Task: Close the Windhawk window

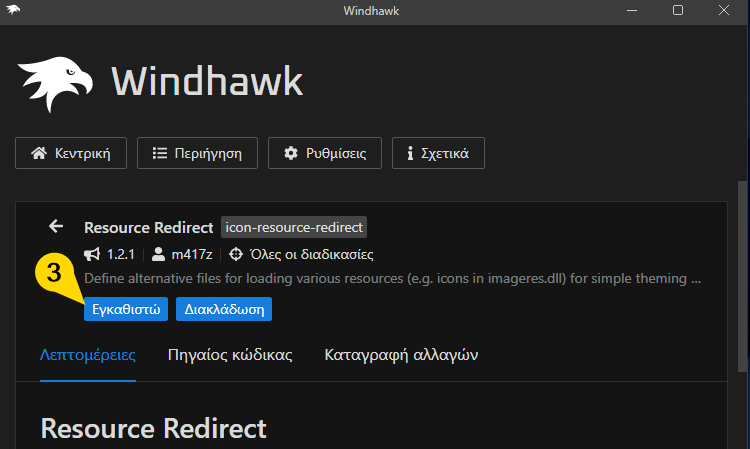Action: tap(724, 10)
